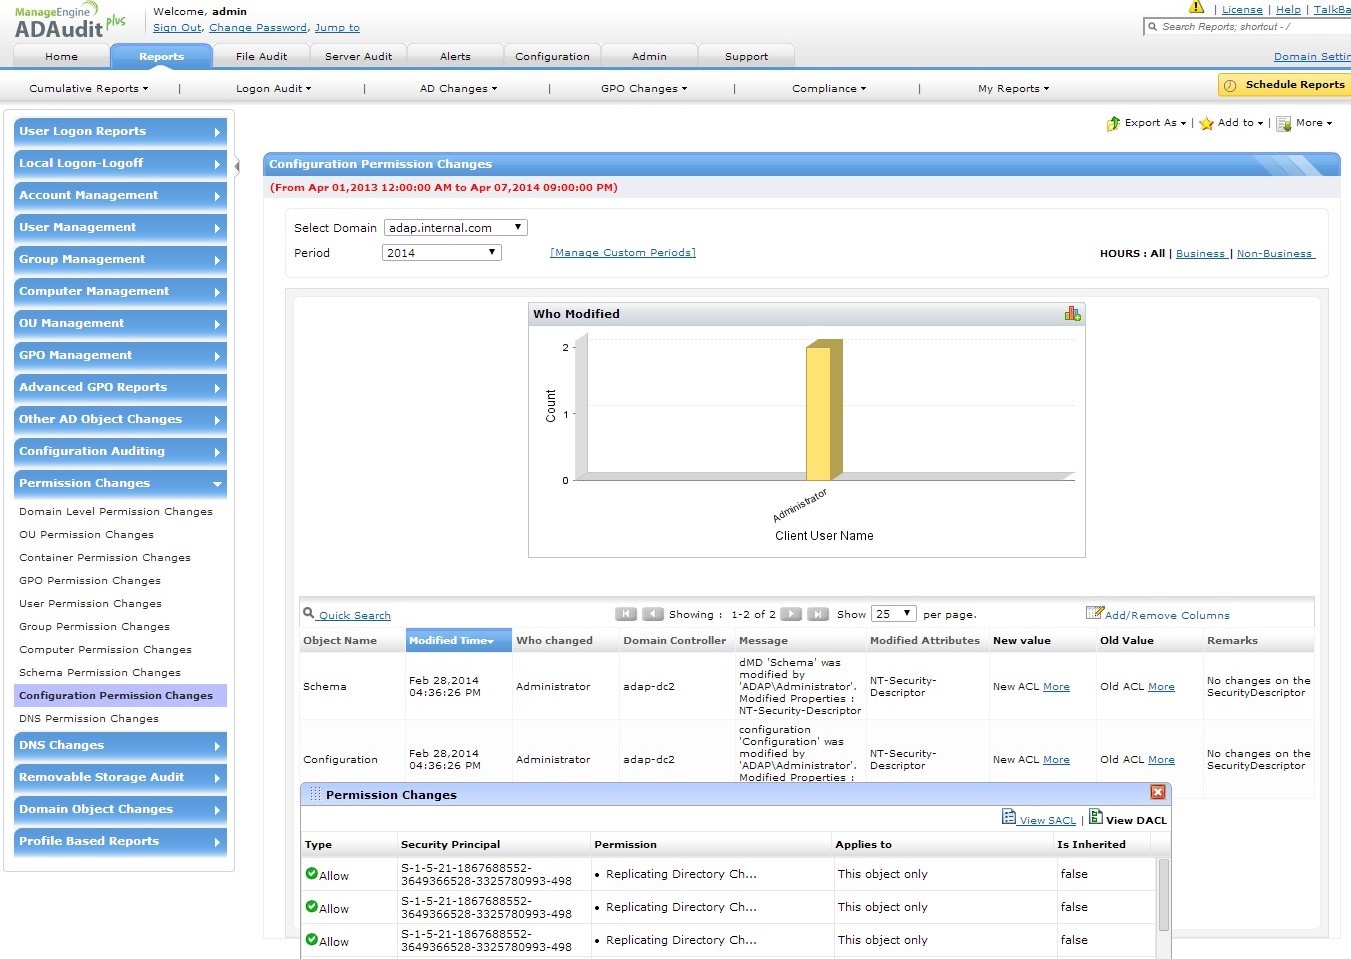Switch to the File Audit tab
This screenshot has width=1351, height=959.
(261, 57)
